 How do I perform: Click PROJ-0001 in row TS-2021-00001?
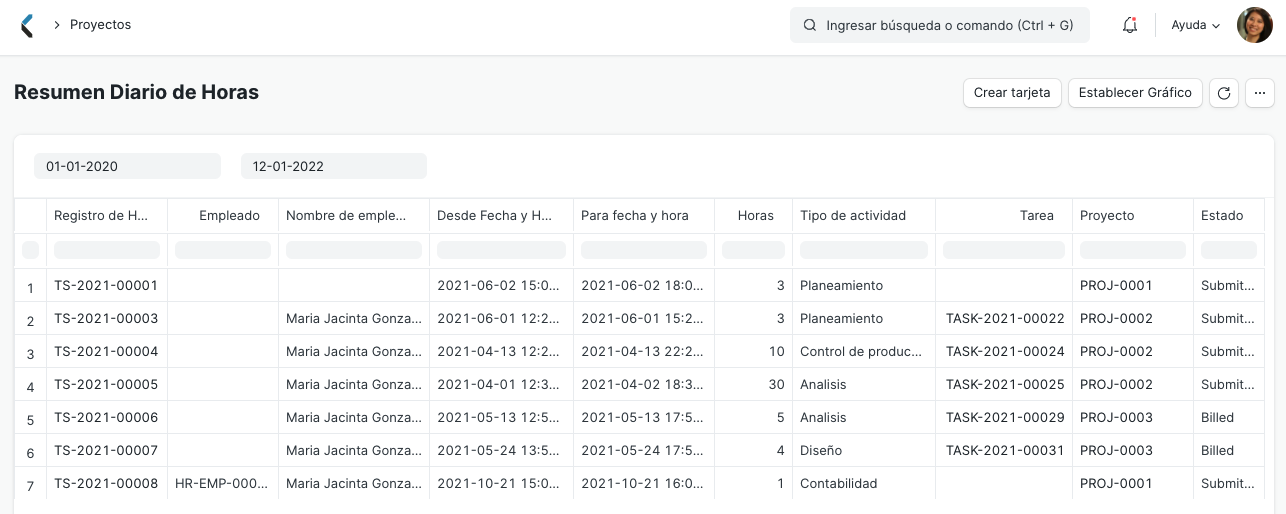(x=1133, y=285)
